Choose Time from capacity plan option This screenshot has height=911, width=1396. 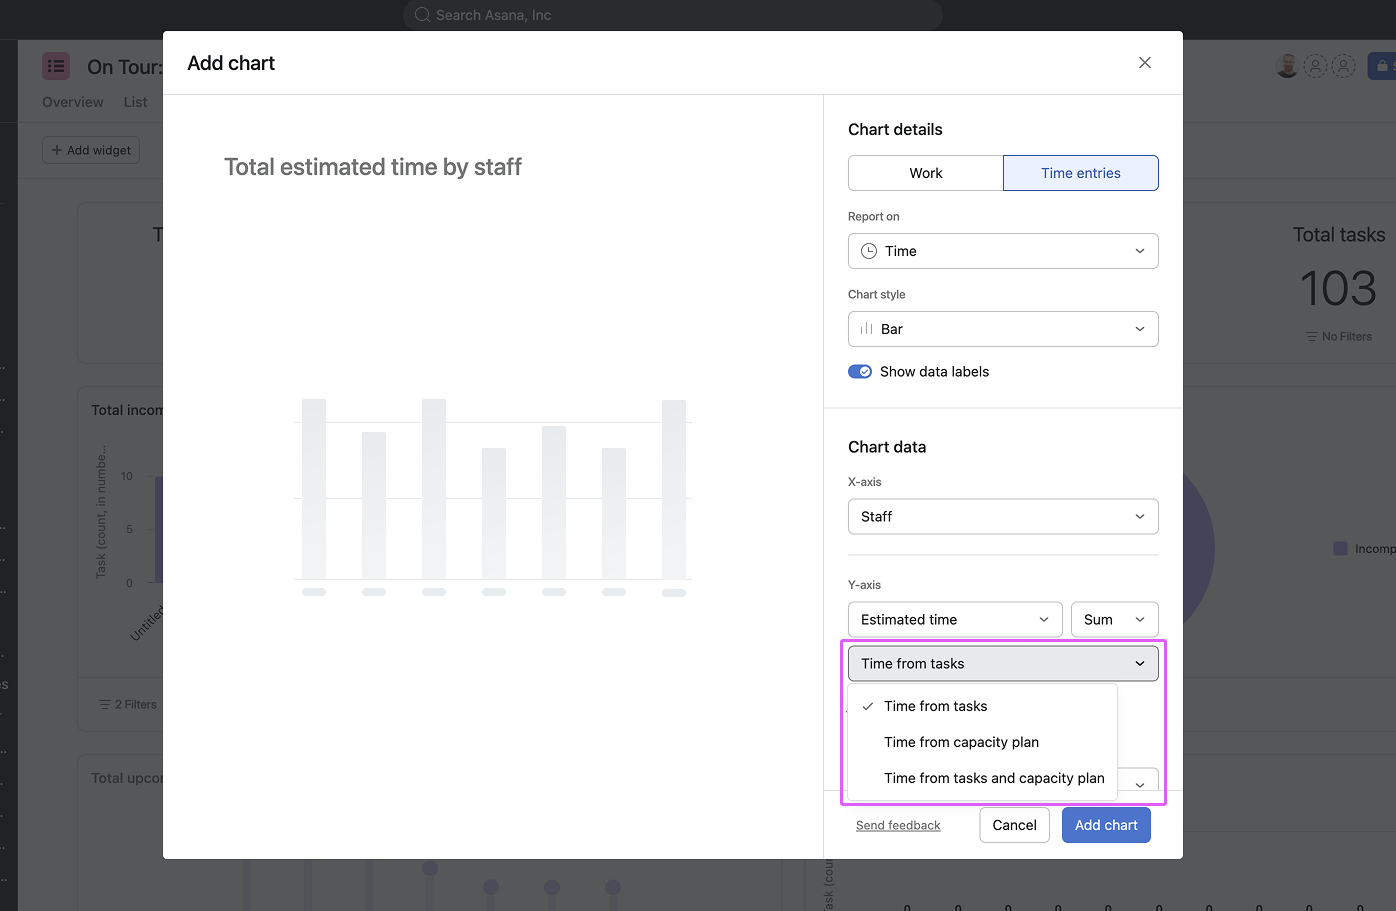[x=961, y=742]
